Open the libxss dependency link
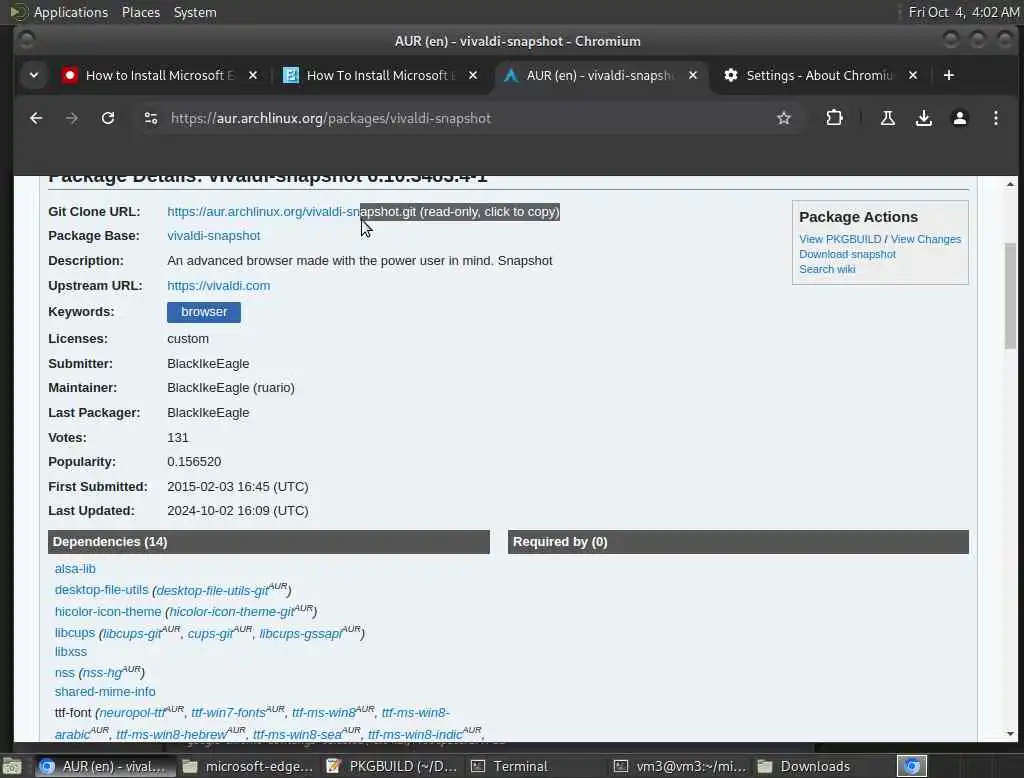The image size is (1024, 778). 71,652
